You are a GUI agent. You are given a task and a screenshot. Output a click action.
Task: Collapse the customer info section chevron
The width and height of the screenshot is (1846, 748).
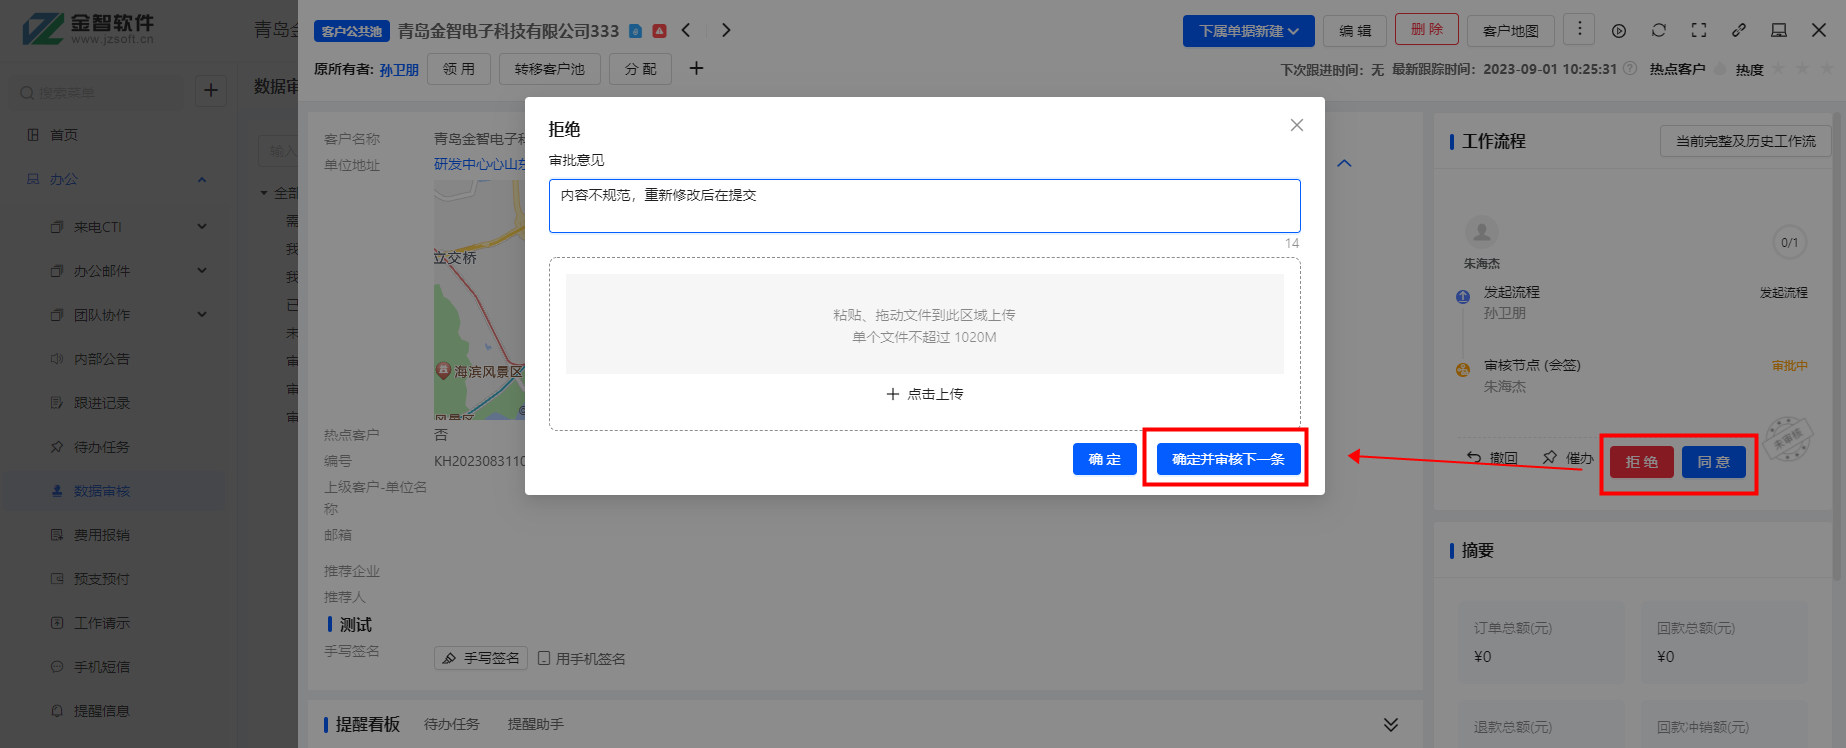tap(1344, 163)
